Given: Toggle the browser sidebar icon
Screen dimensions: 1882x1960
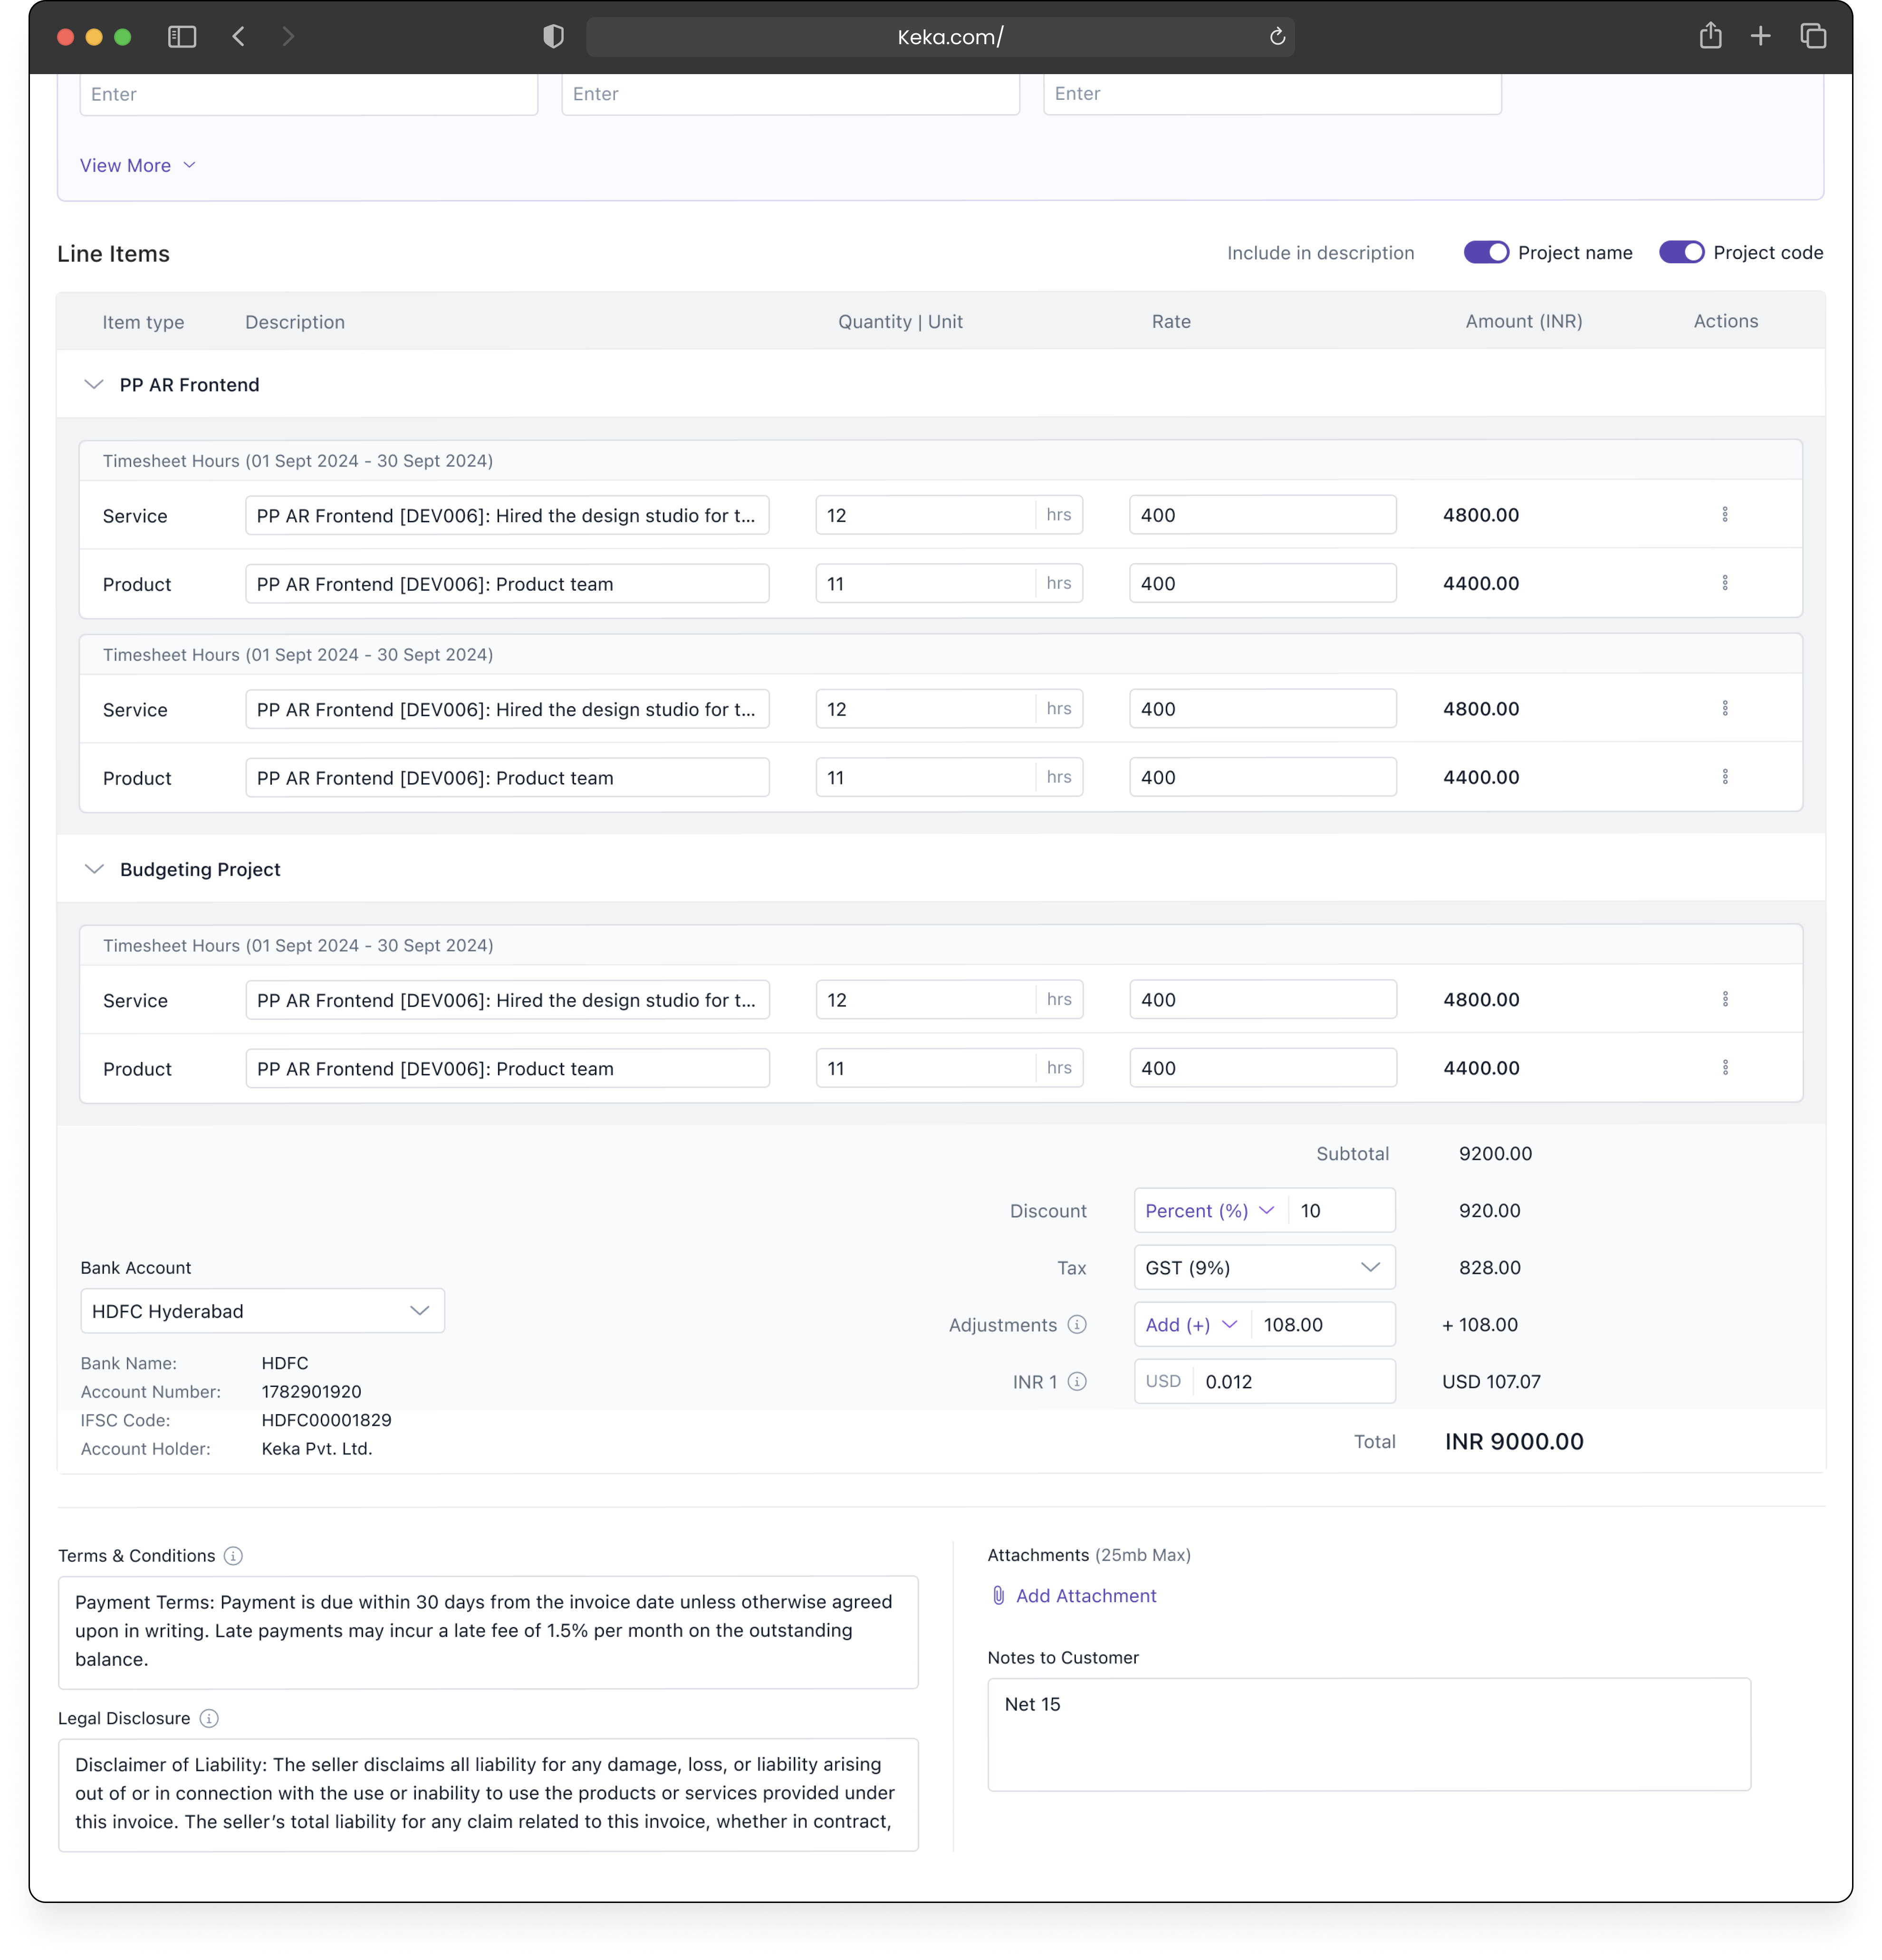Looking at the screenshot, I should point(181,37).
